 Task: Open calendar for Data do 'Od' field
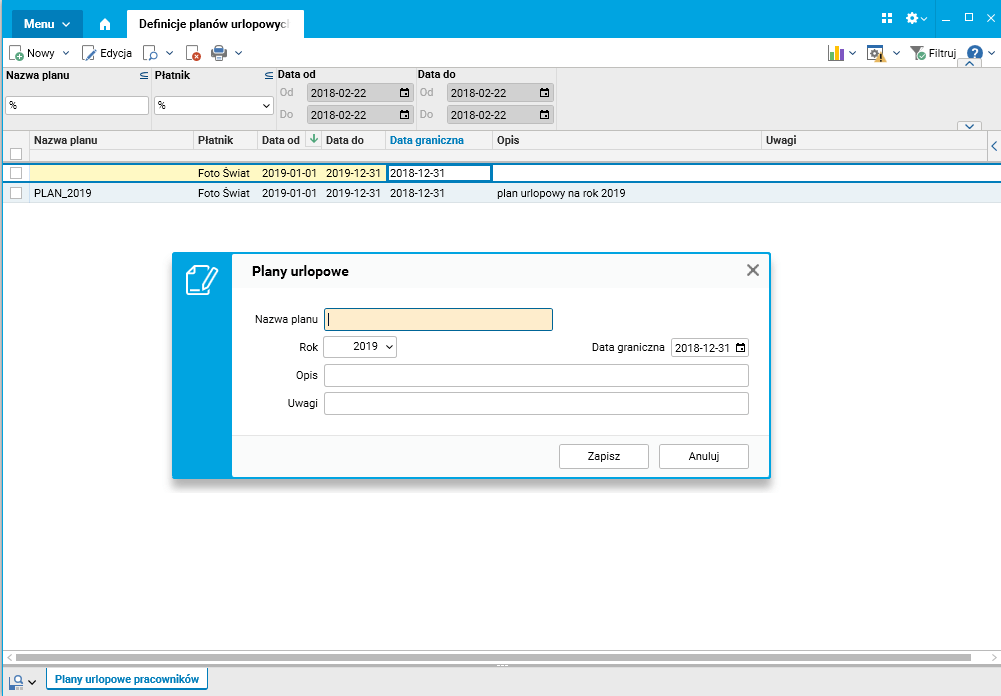point(545,93)
